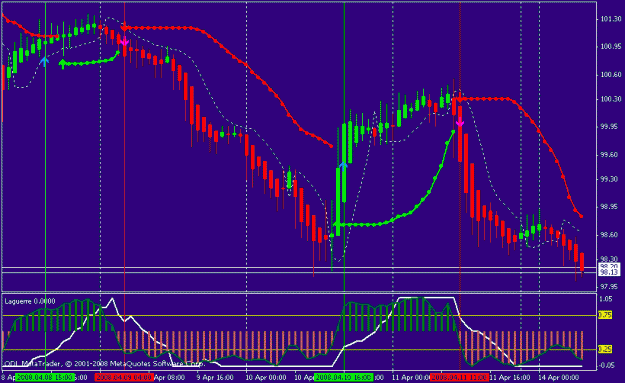Click the 11 Apr 16:00 time label
This screenshot has width=625, height=383.
pos(510,377)
